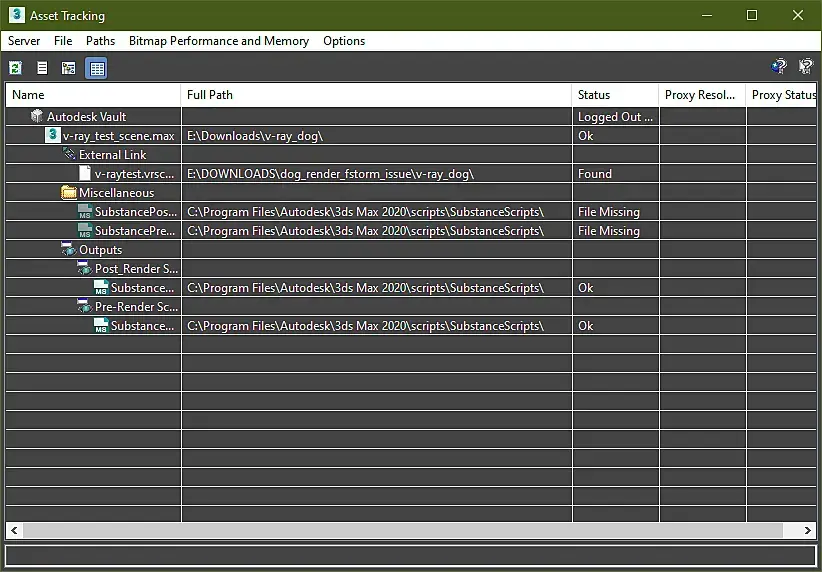Click the Refresh toolbar icon

[x=16, y=68]
